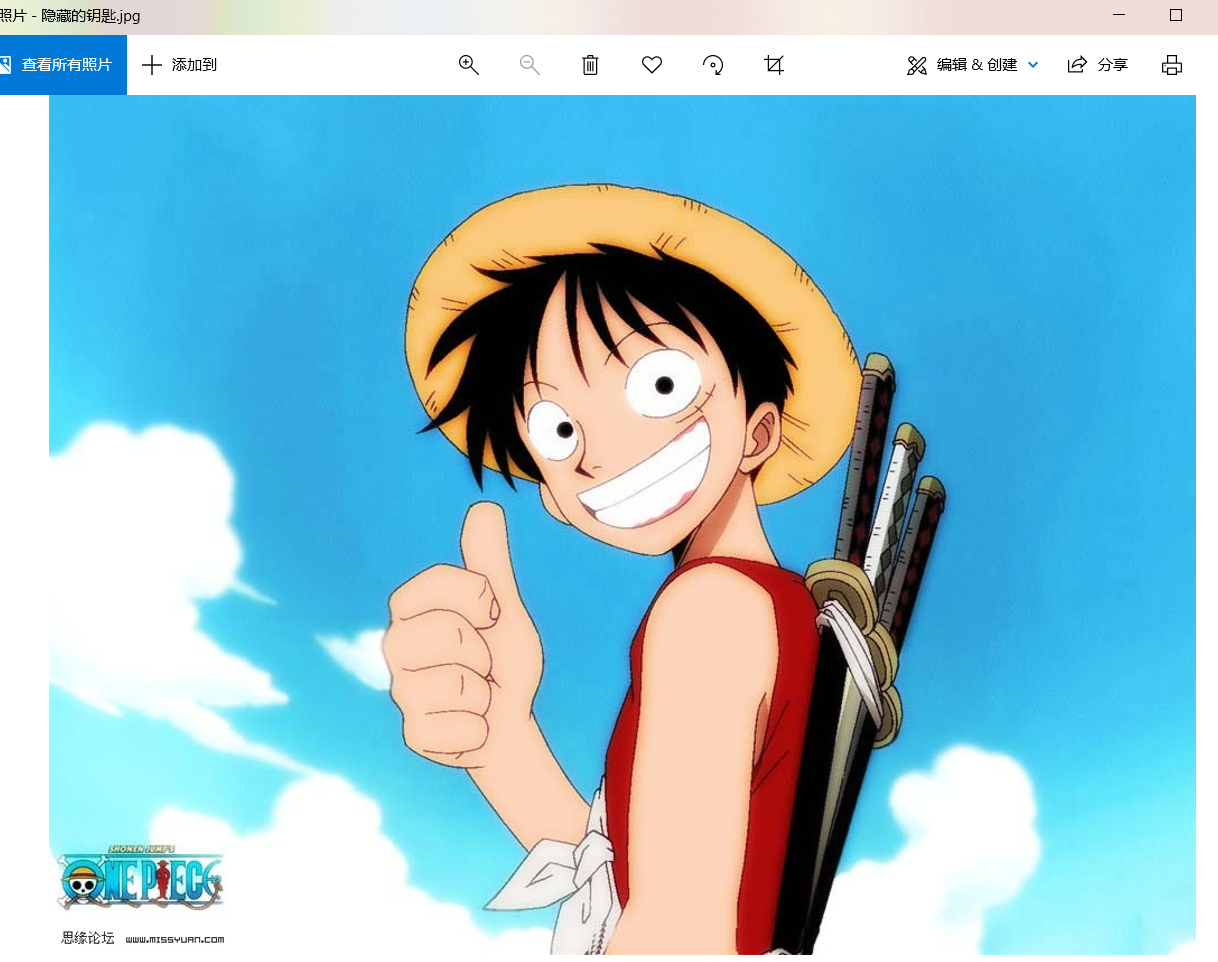
Task: Expand the blue chevron next to 编辑 & 创建
Action: (x=1033, y=65)
